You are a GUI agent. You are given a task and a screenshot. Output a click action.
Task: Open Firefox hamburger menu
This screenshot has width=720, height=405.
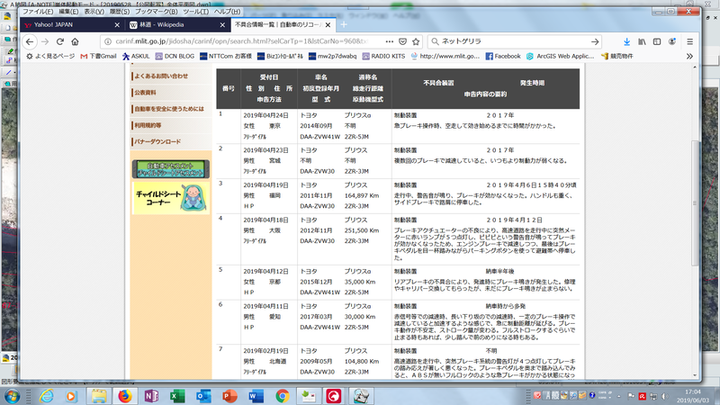690,42
